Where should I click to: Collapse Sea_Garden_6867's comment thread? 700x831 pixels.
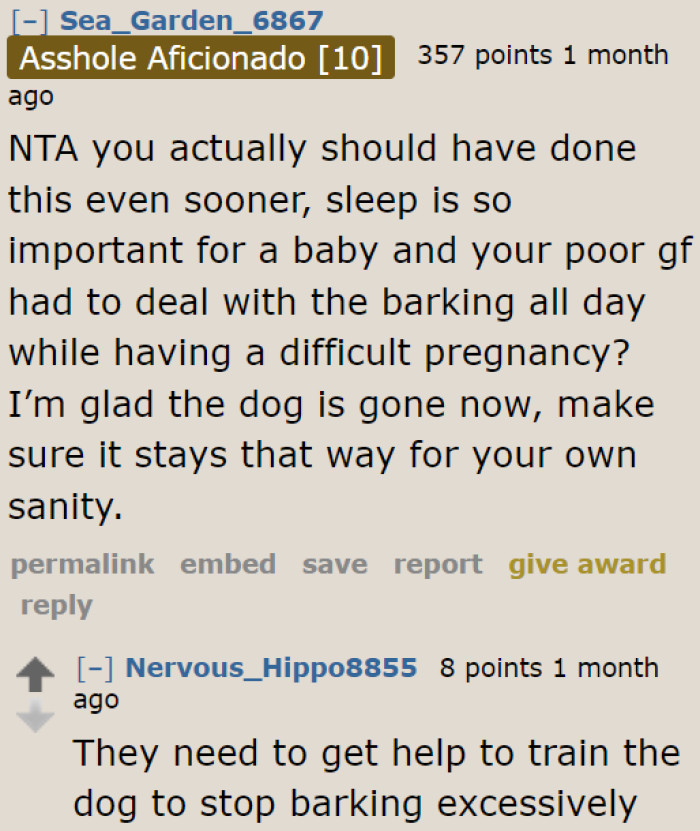point(31,20)
